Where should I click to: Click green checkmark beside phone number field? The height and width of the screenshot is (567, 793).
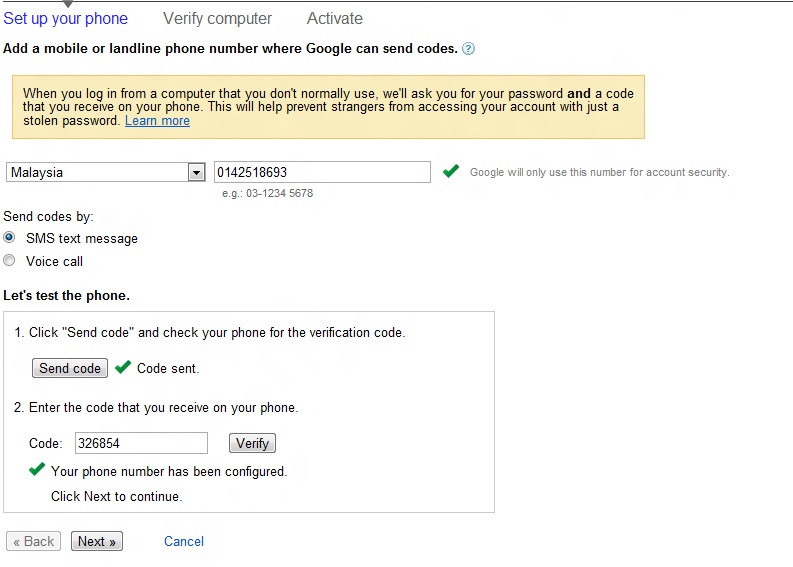coord(452,171)
